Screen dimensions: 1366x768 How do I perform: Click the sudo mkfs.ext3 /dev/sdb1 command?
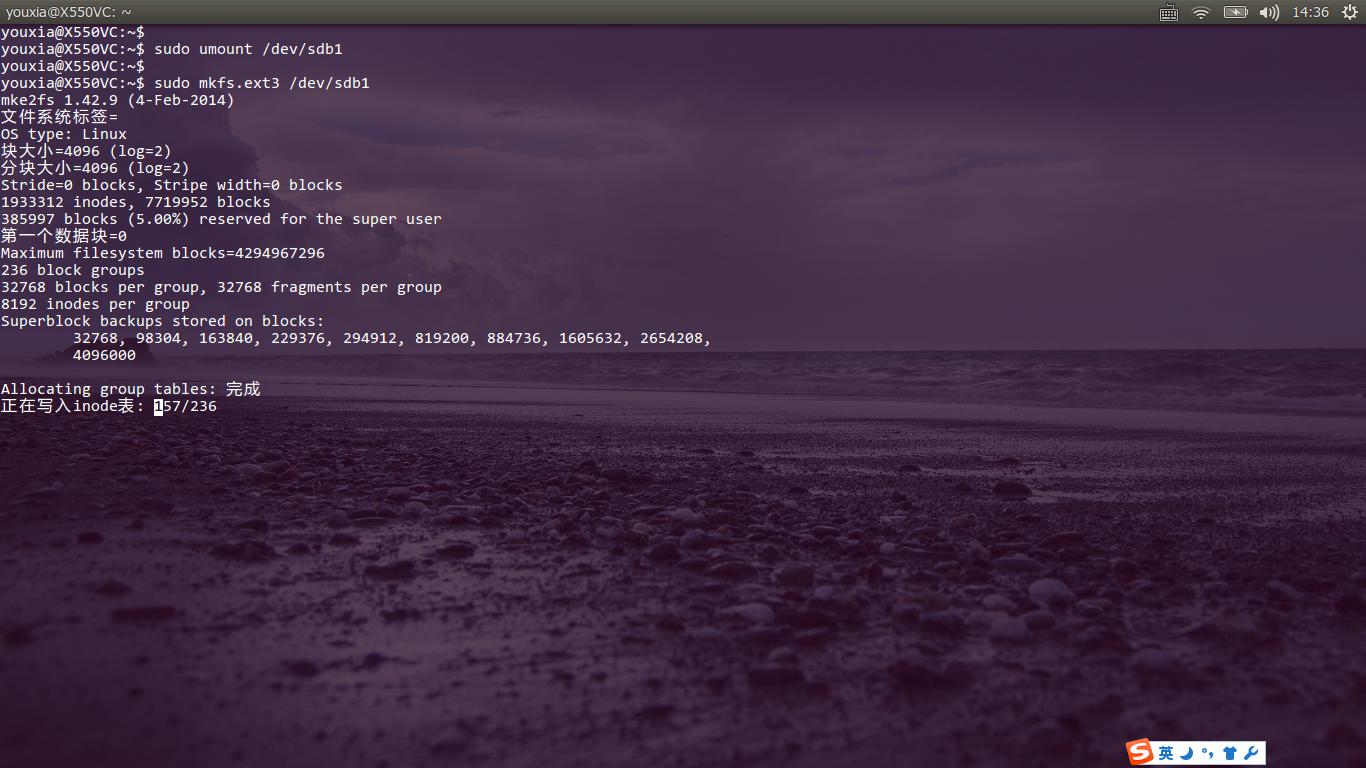click(261, 83)
